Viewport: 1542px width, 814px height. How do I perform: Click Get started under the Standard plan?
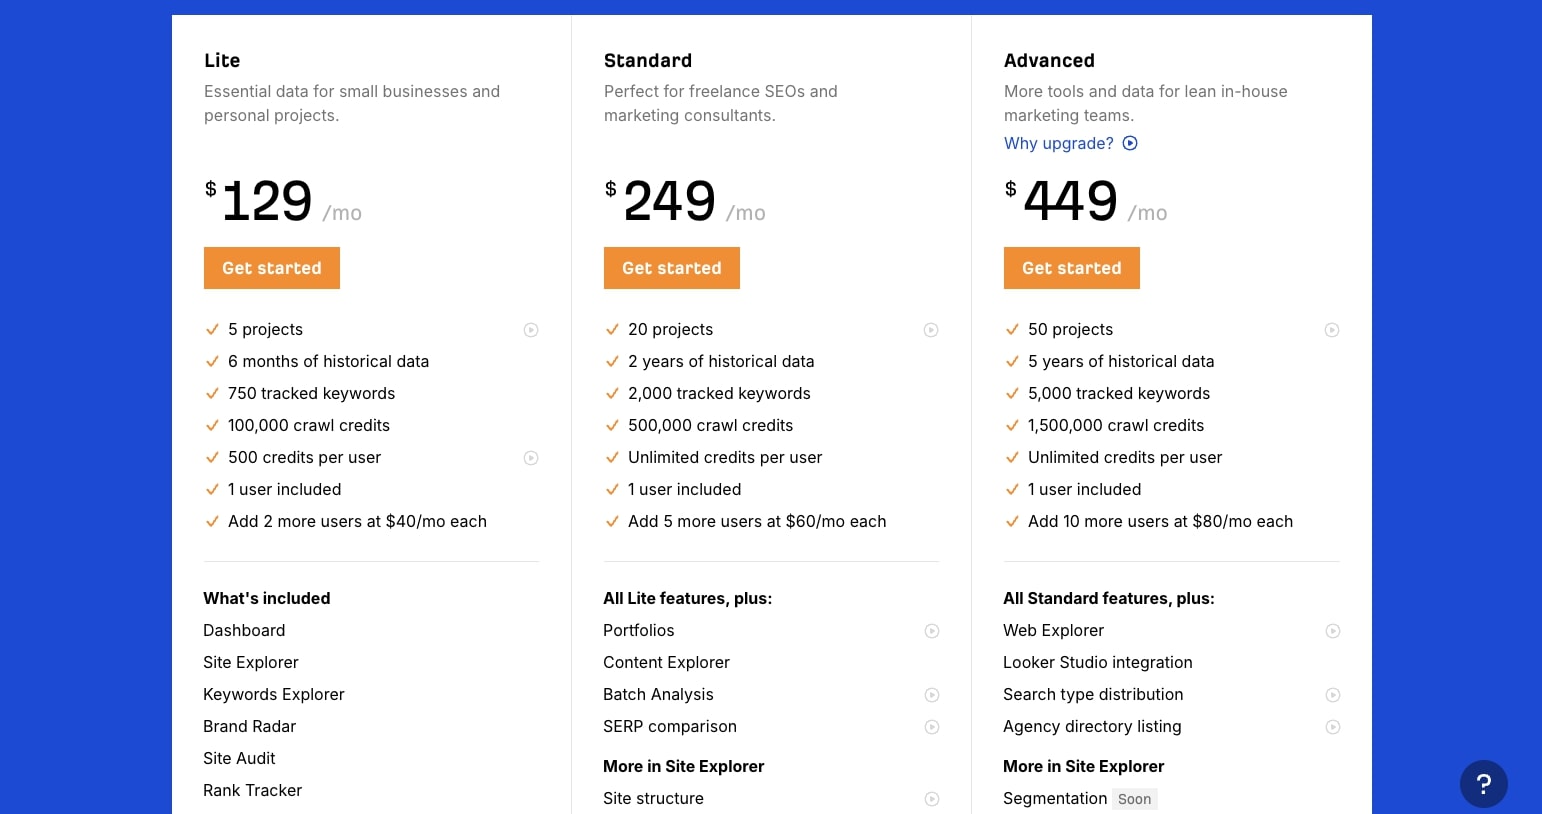671,268
